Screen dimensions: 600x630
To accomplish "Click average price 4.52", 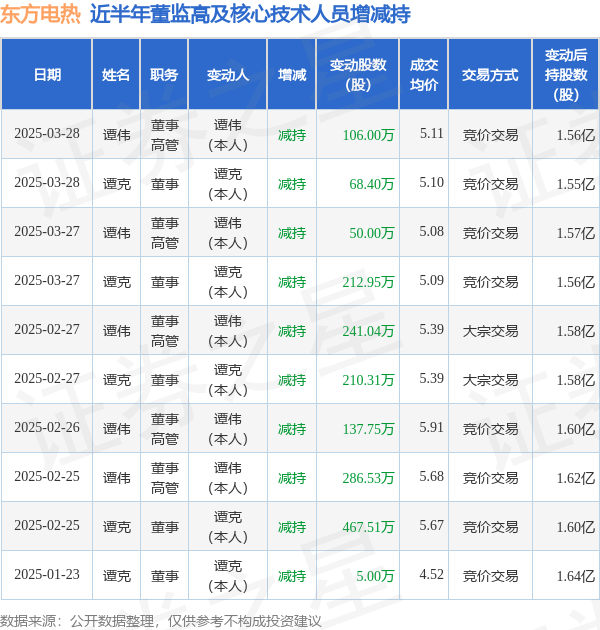I will pyautogui.click(x=432, y=575).
